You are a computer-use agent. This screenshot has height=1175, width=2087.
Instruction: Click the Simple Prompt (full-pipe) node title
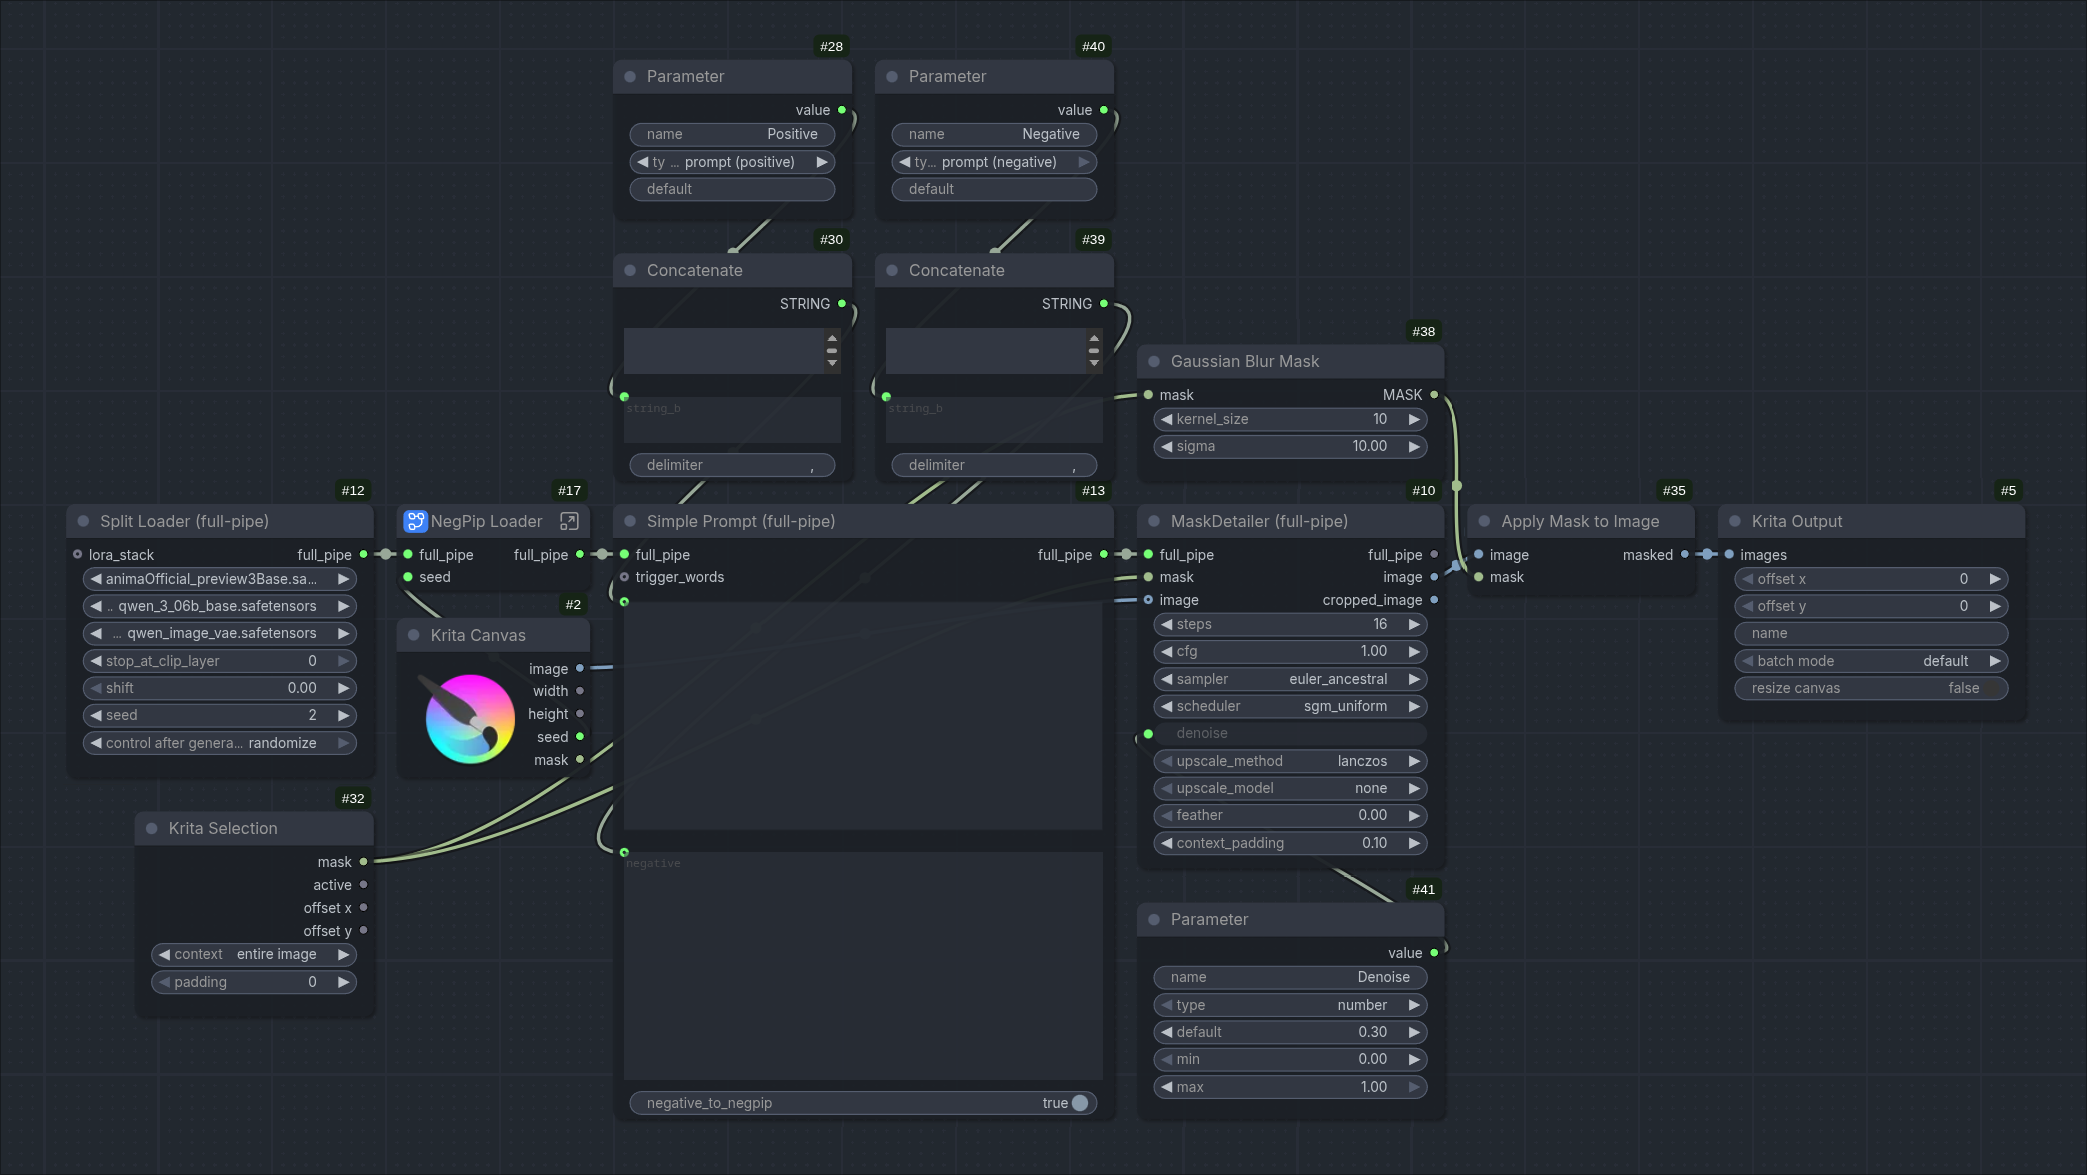pos(740,521)
